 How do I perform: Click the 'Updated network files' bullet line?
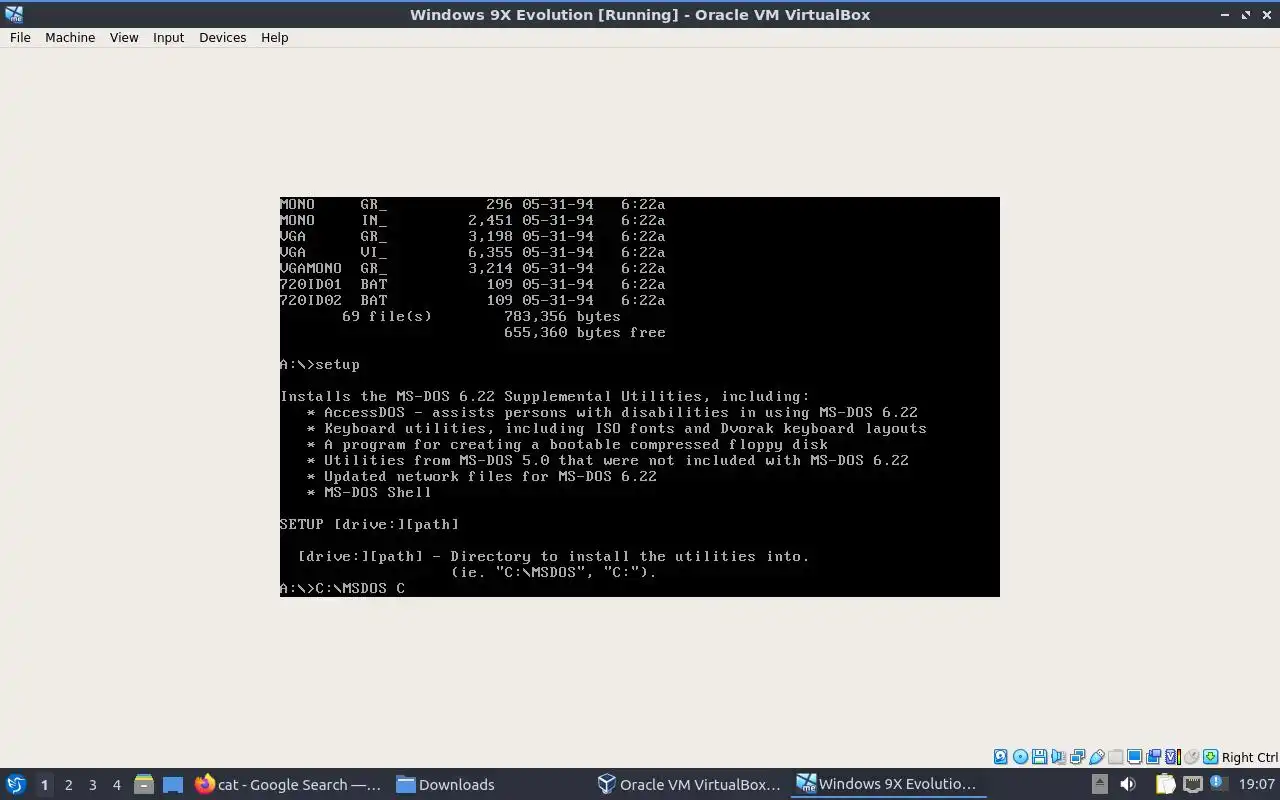click(x=482, y=476)
